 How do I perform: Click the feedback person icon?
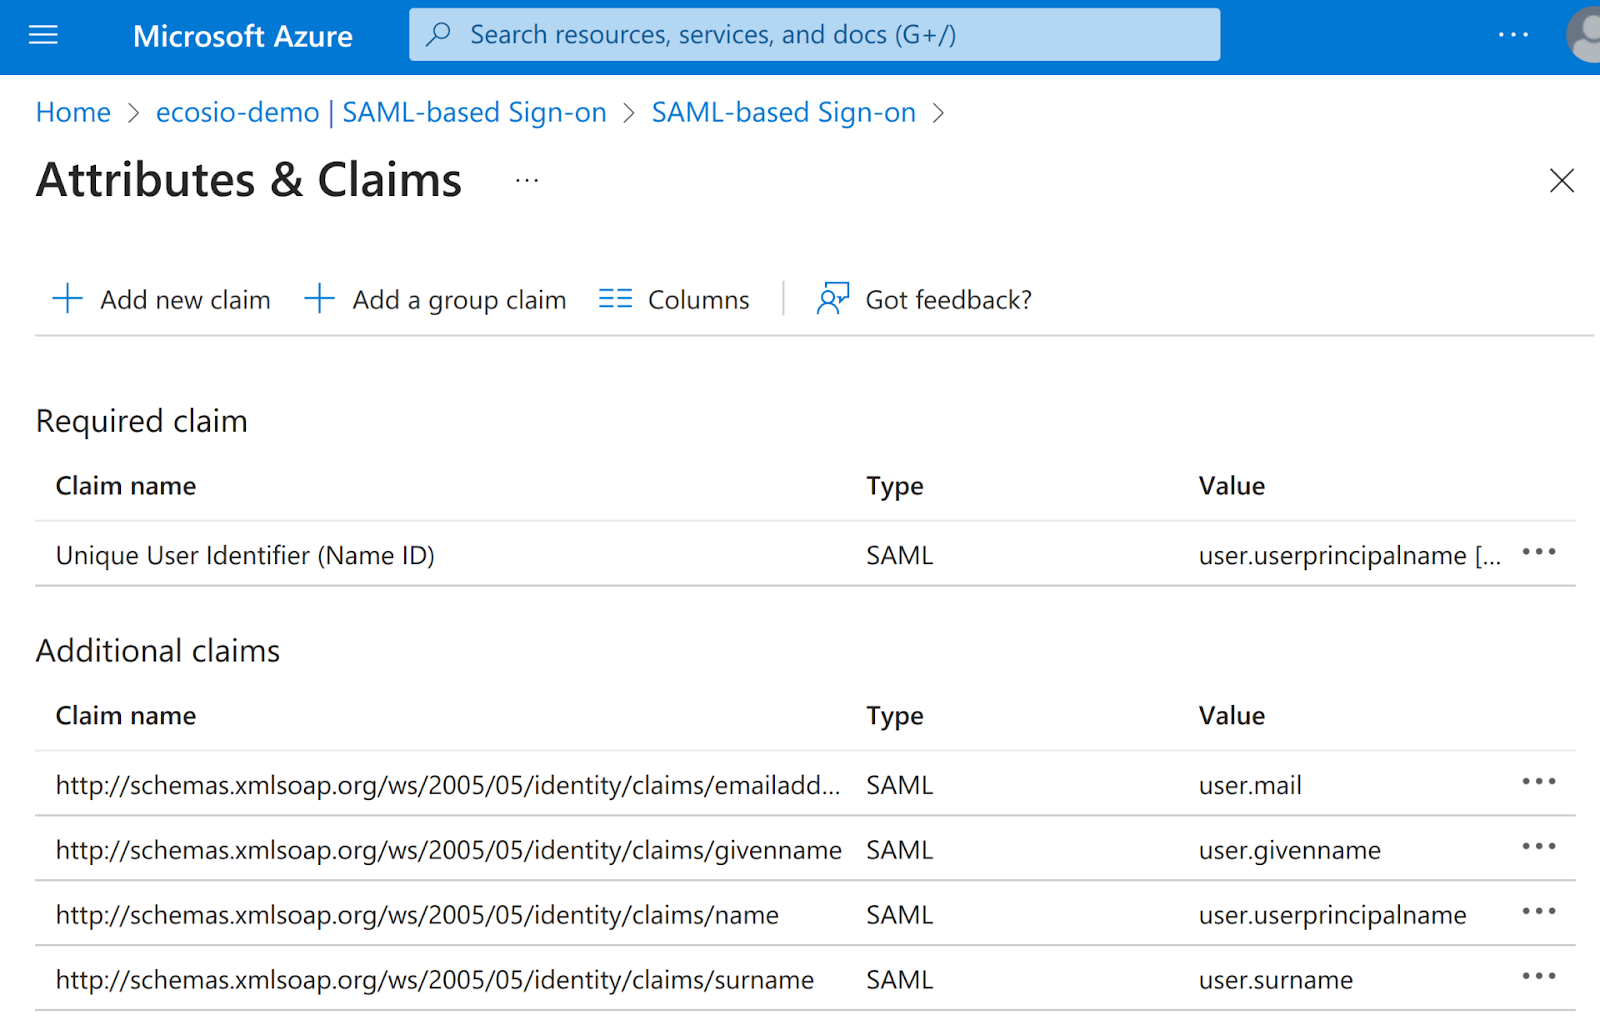(x=833, y=298)
